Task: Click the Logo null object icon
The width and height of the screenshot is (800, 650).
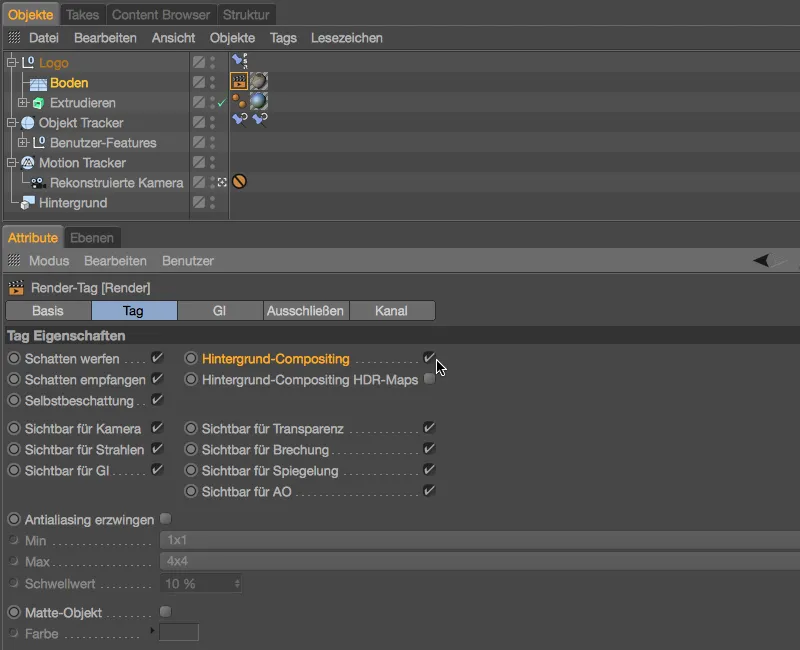Action: pos(28,62)
